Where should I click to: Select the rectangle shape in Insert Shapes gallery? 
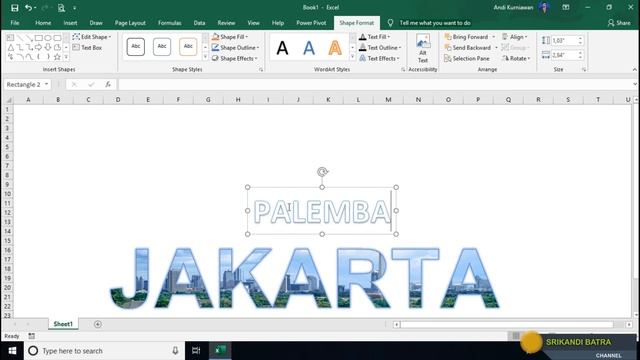pyautogui.click(x=39, y=38)
